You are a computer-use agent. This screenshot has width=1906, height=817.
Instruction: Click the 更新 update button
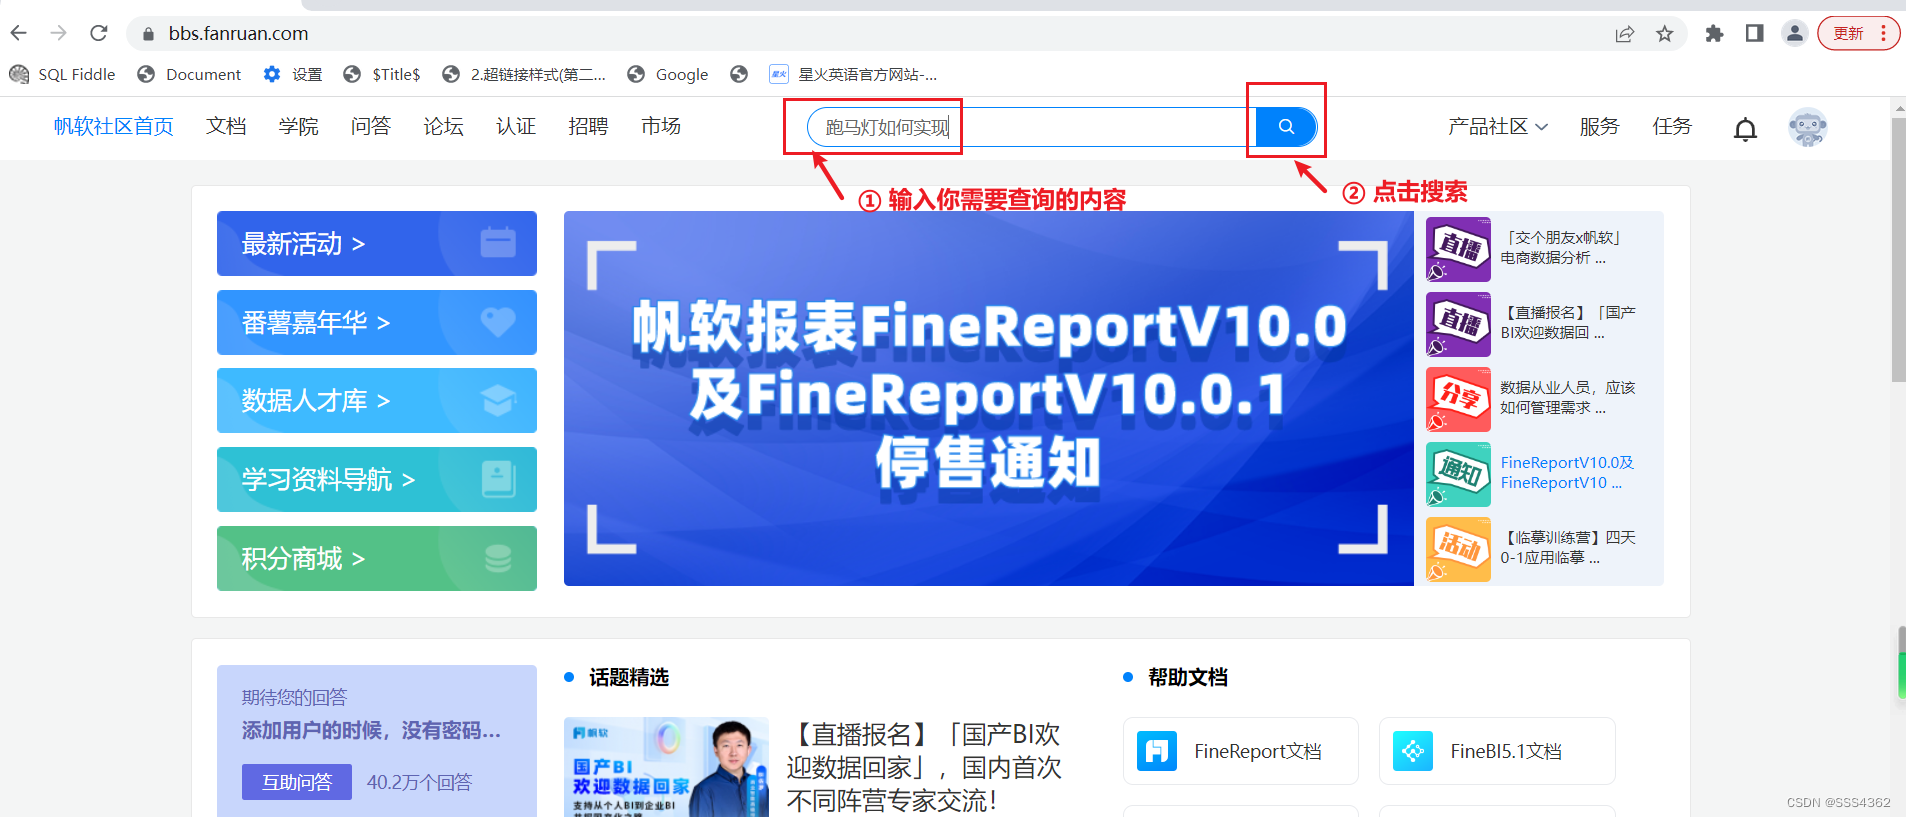pos(1848,33)
